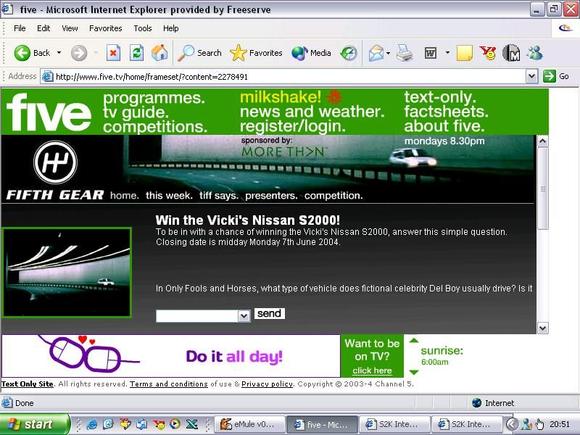Click frame scrollbar down arrow
The height and width of the screenshot is (435, 580).
[x=542, y=328]
